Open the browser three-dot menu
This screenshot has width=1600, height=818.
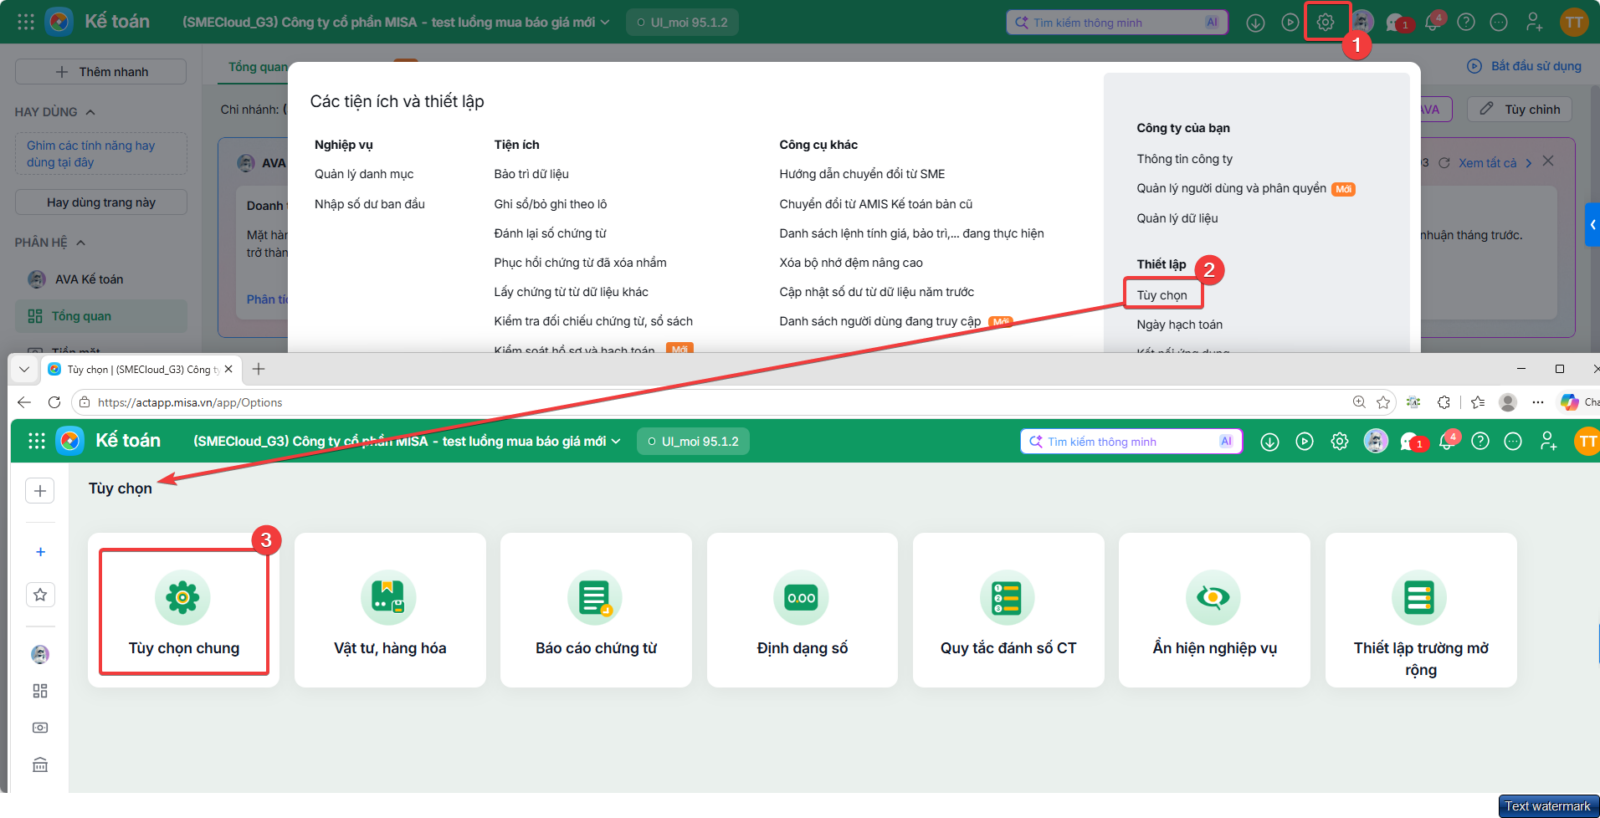click(x=1538, y=402)
